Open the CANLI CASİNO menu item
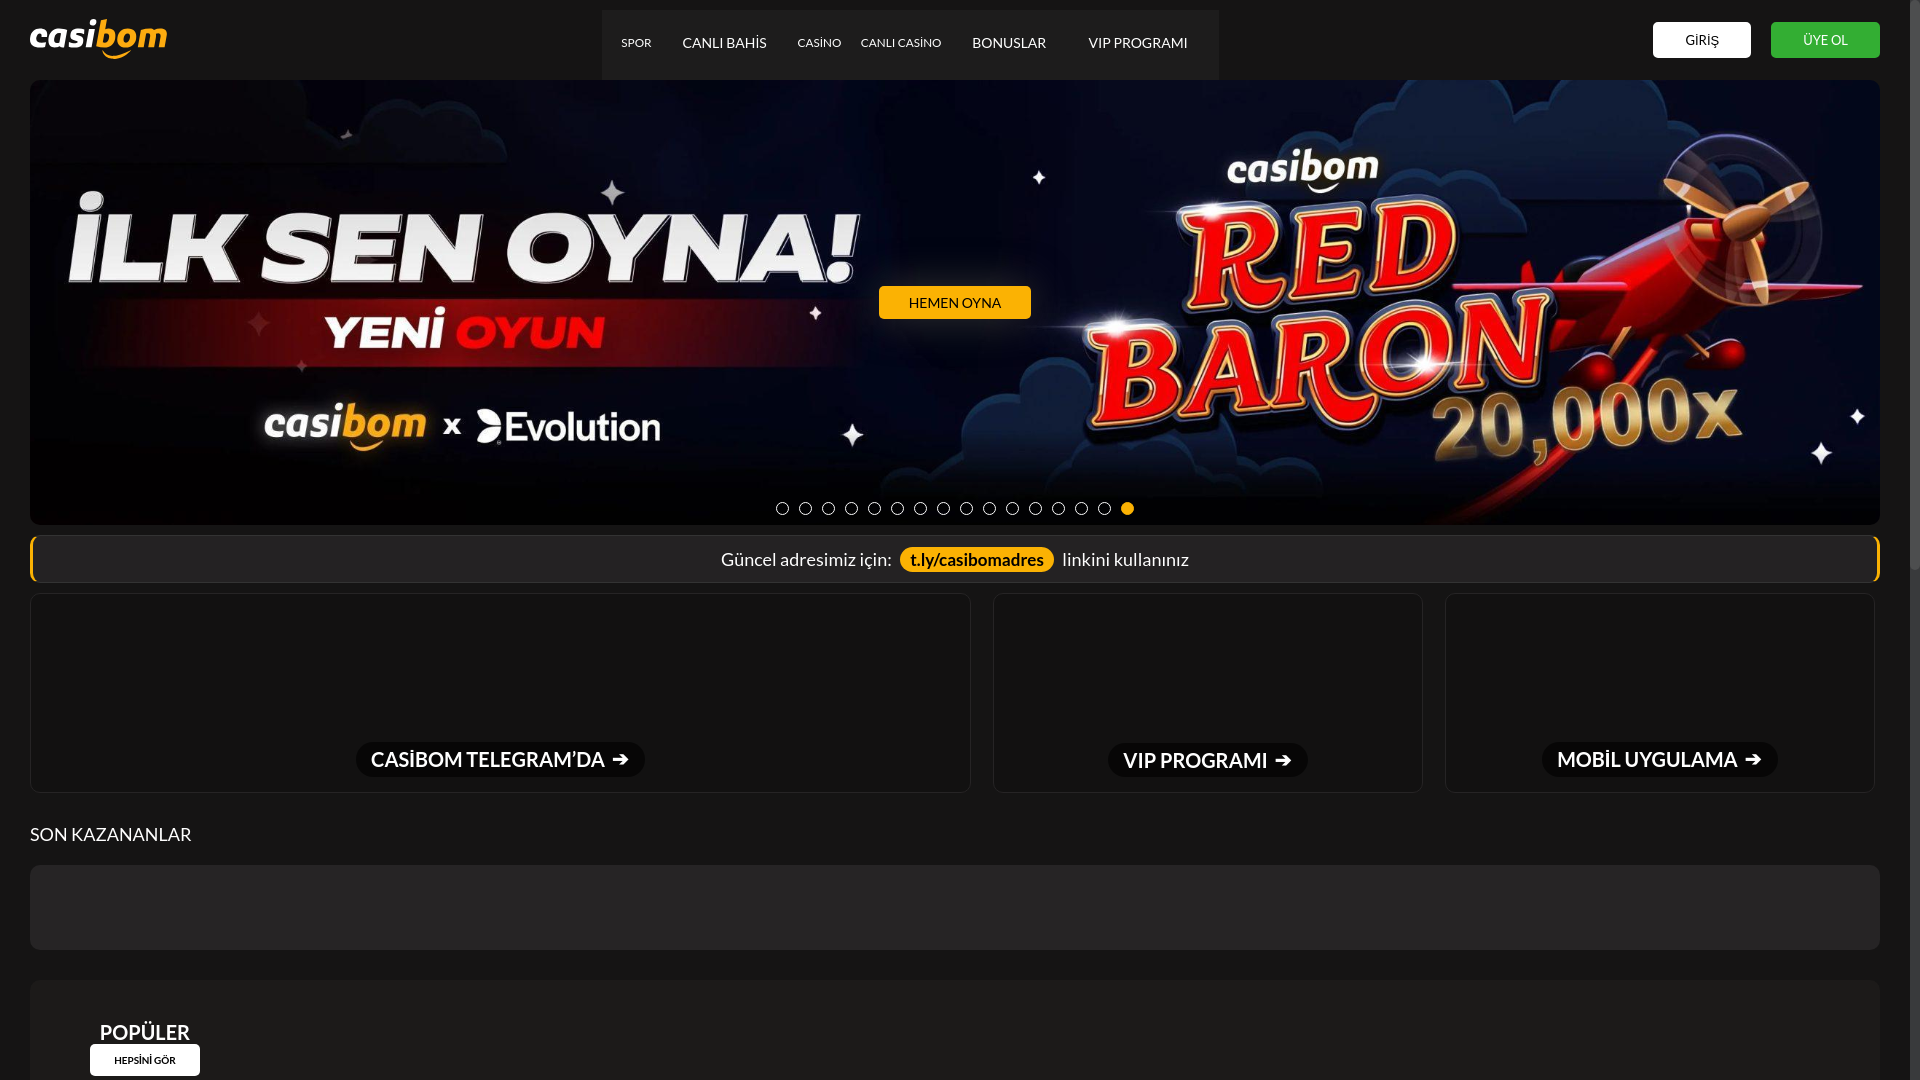This screenshot has width=1920, height=1080. [x=901, y=43]
